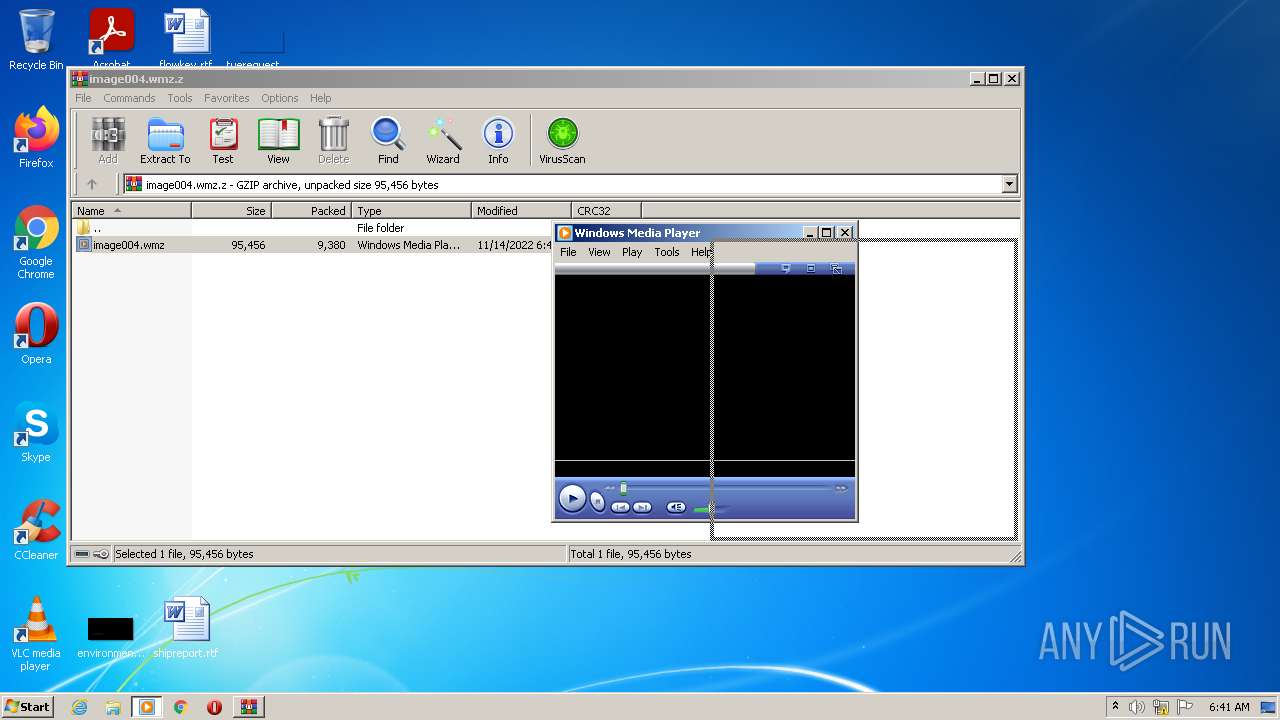Click the drive icon in WinRAR status bar
This screenshot has width=1280, height=720.
[82, 554]
